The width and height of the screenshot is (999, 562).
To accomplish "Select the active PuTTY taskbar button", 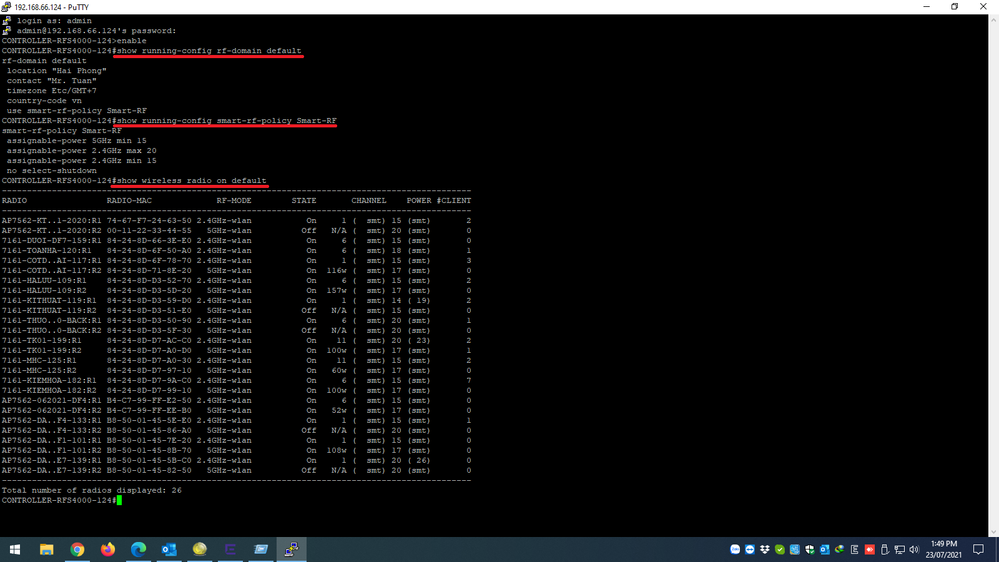I will [292, 549].
